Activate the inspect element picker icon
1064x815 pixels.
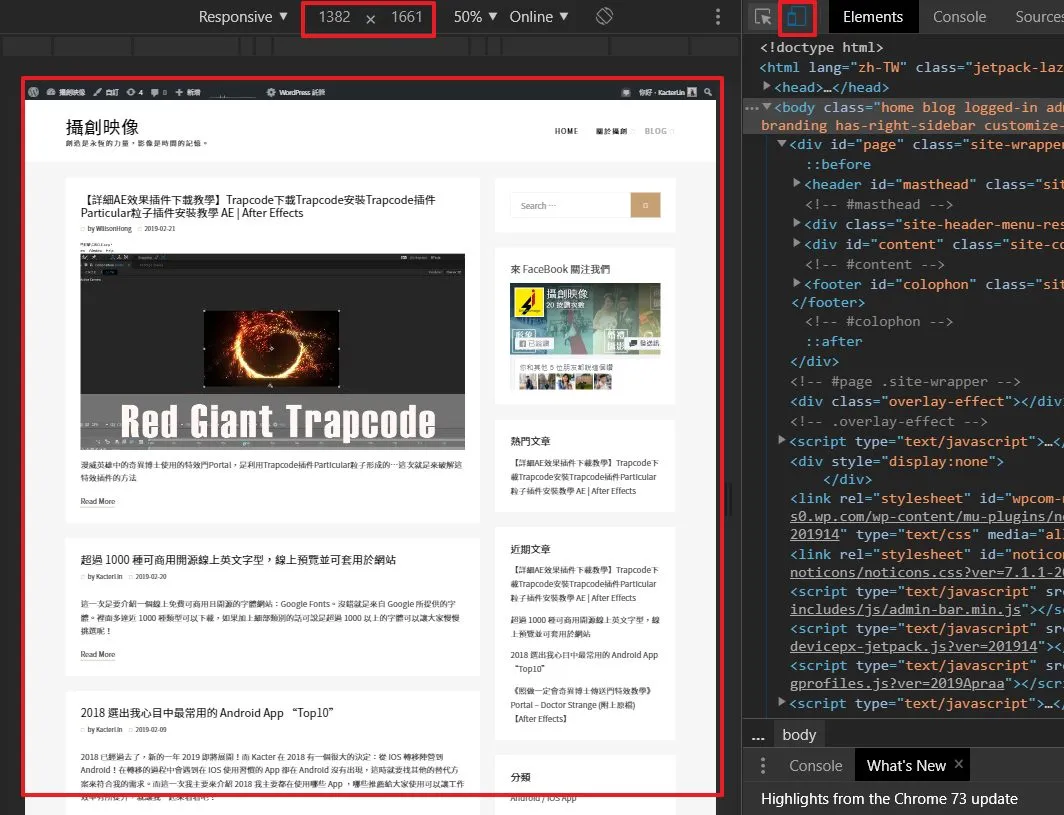[763, 17]
